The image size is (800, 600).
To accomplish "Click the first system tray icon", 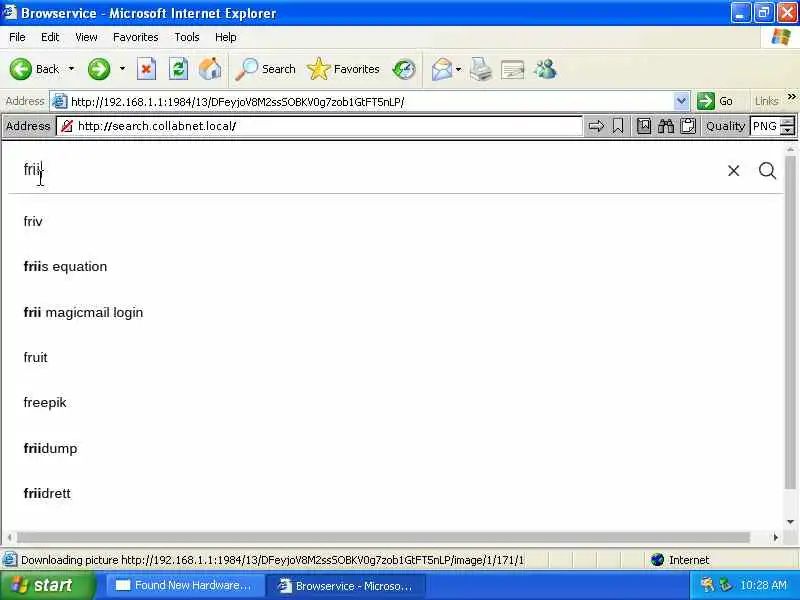I will pos(707,585).
